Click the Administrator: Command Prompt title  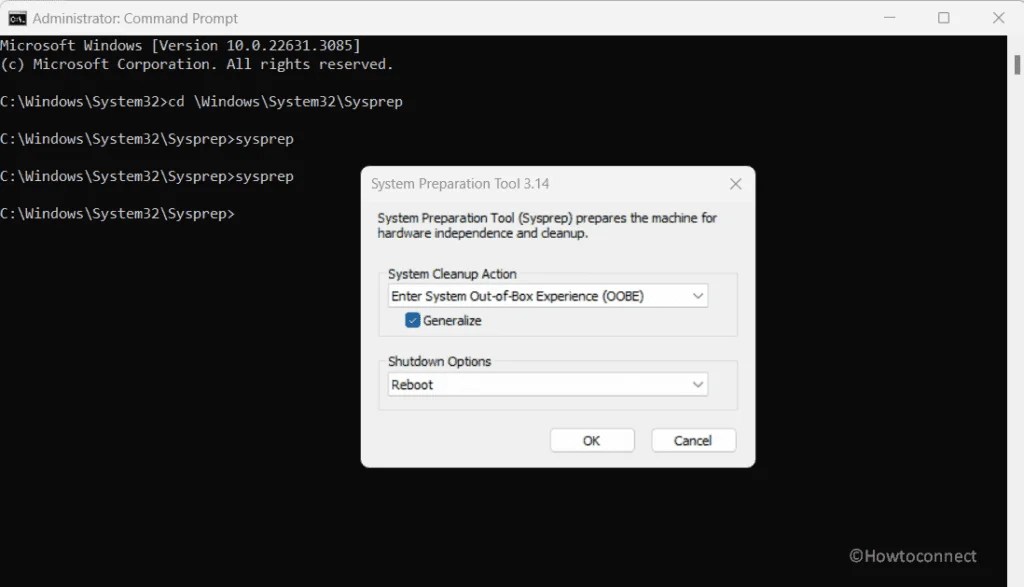click(x=135, y=17)
